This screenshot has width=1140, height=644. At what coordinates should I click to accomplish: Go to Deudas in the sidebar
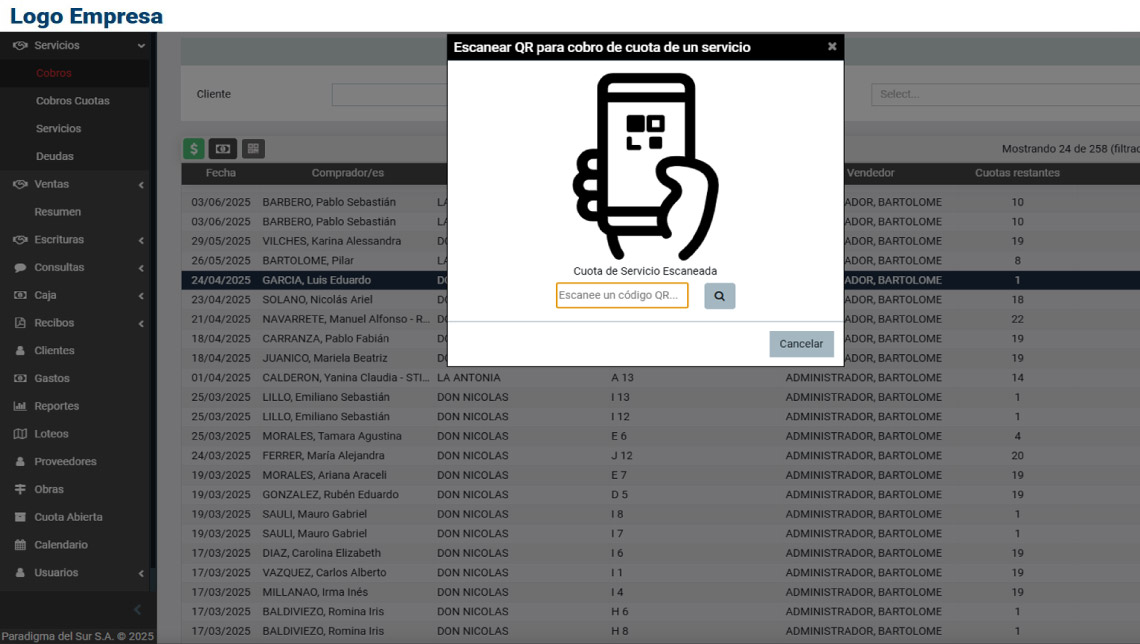[x=55, y=156]
